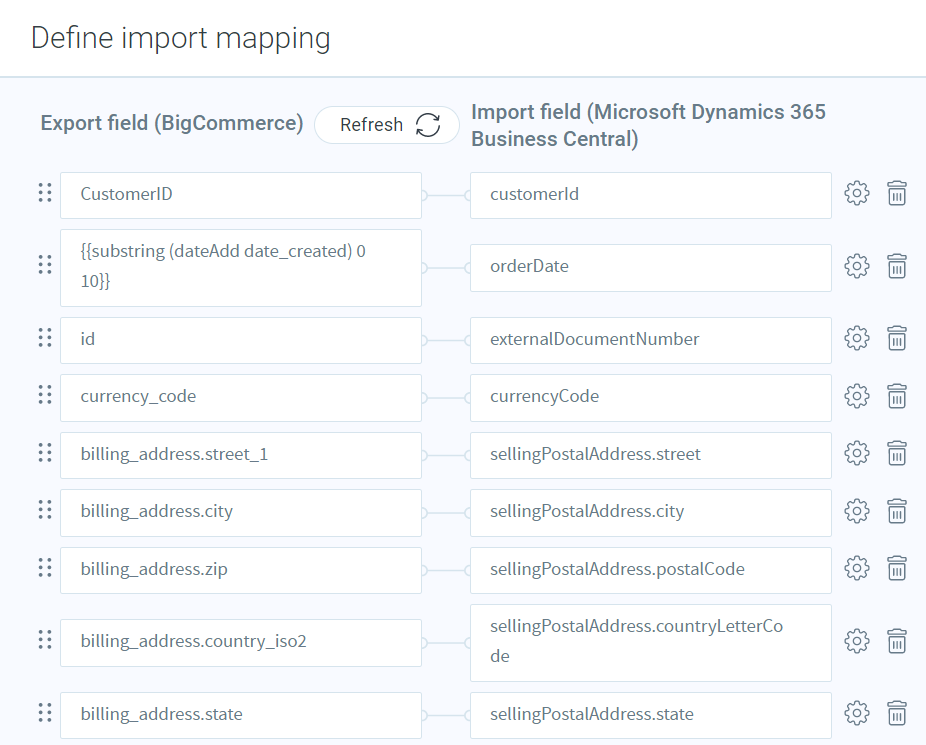Click the Export field (BigCommerce) heading
The height and width of the screenshot is (745, 926).
(172, 123)
